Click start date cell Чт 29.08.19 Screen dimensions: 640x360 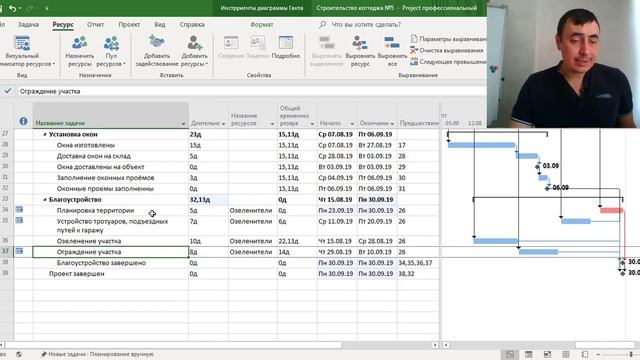tap(337, 252)
